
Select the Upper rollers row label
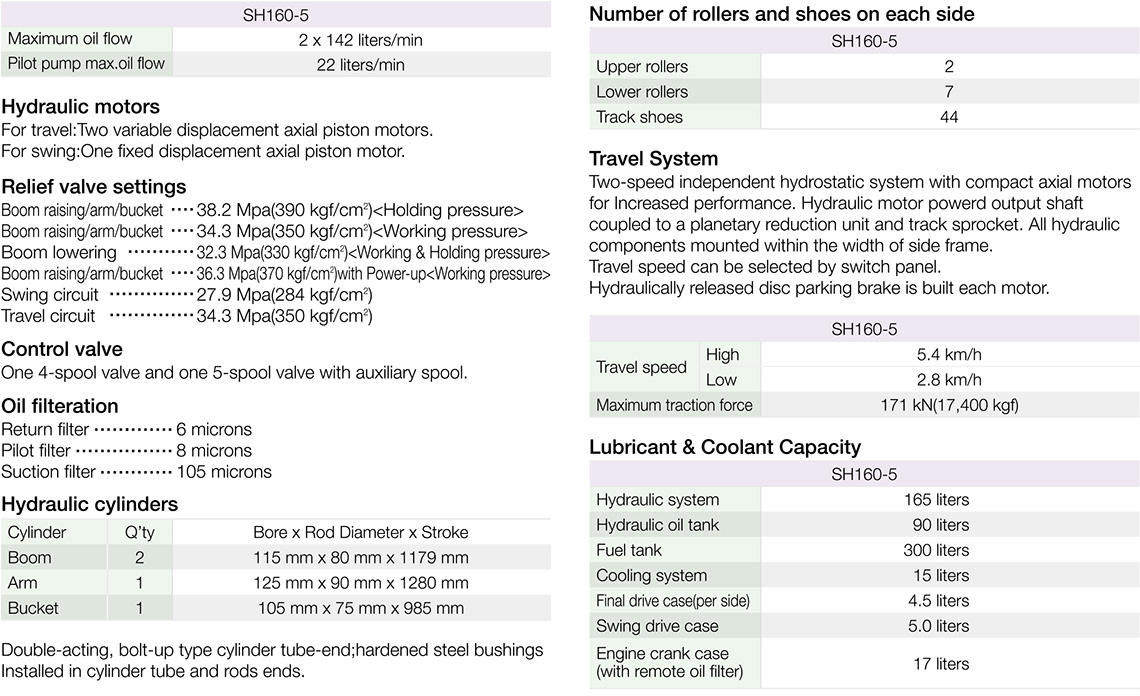pyautogui.click(x=642, y=67)
